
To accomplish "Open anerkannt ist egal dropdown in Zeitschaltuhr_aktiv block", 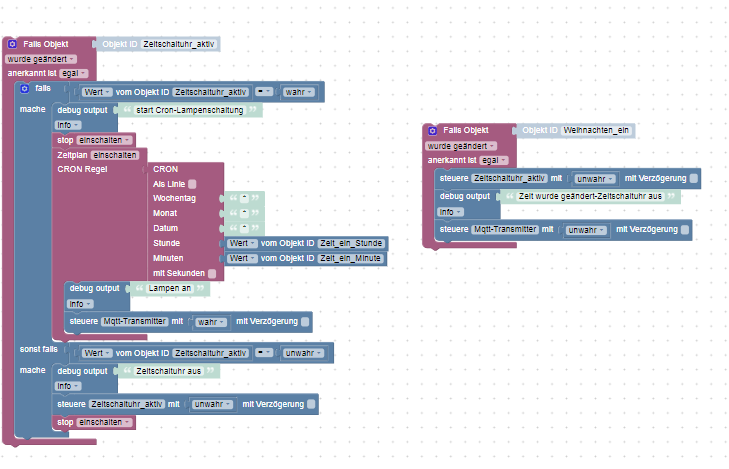I will click(x=74, y=73).
